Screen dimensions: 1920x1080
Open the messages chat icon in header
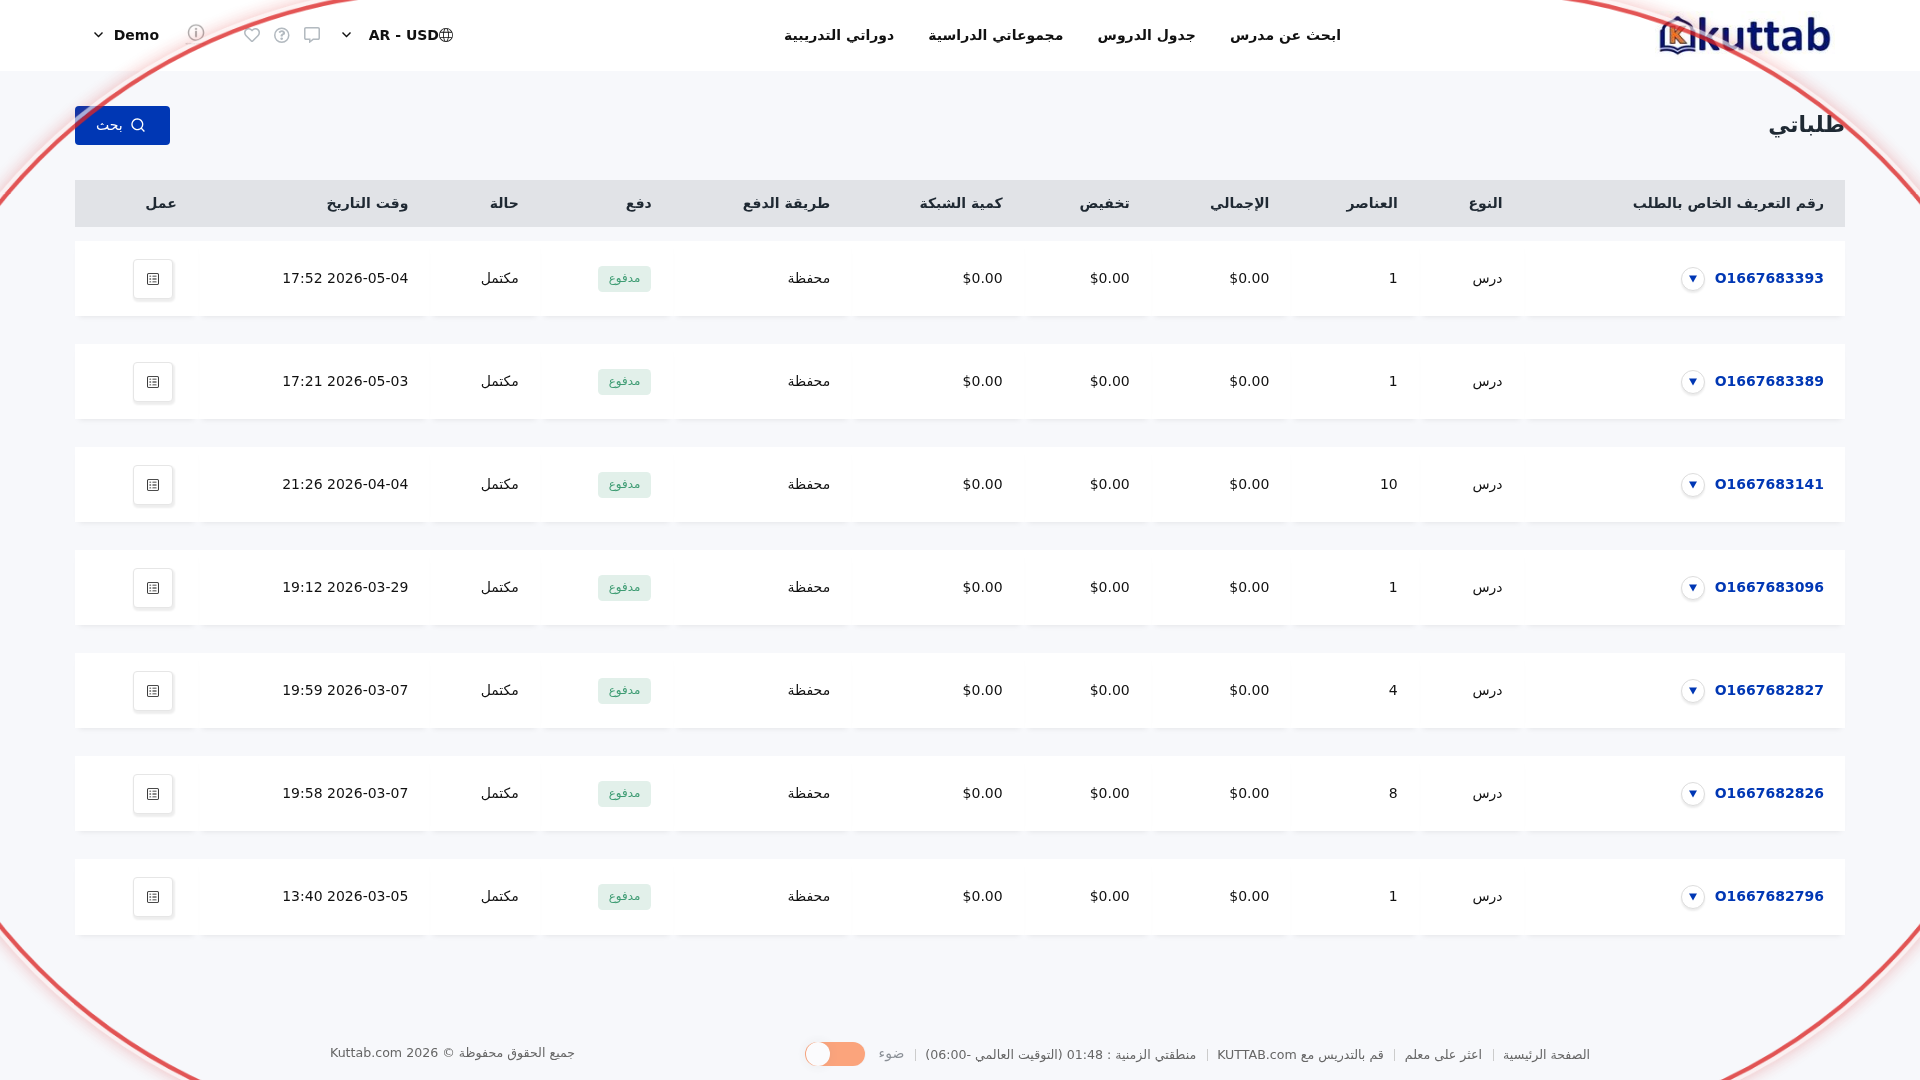tap(312, 35)
